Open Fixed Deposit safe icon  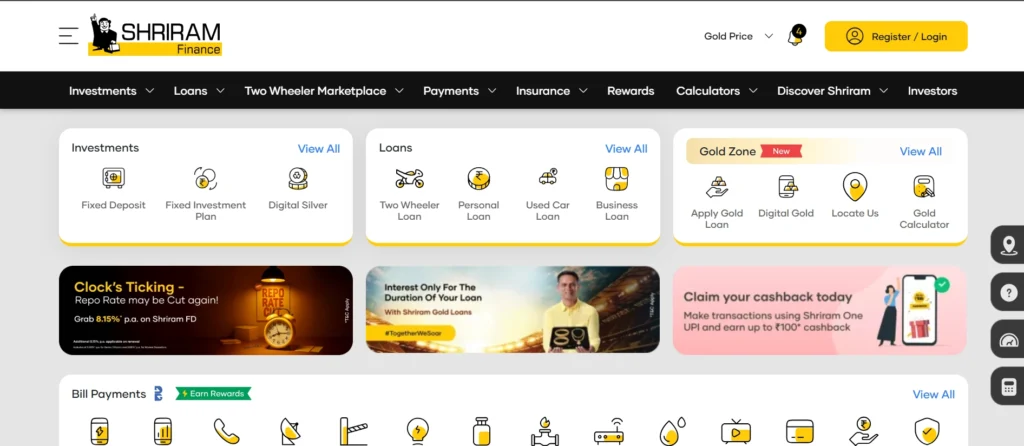tap(113, 179)
